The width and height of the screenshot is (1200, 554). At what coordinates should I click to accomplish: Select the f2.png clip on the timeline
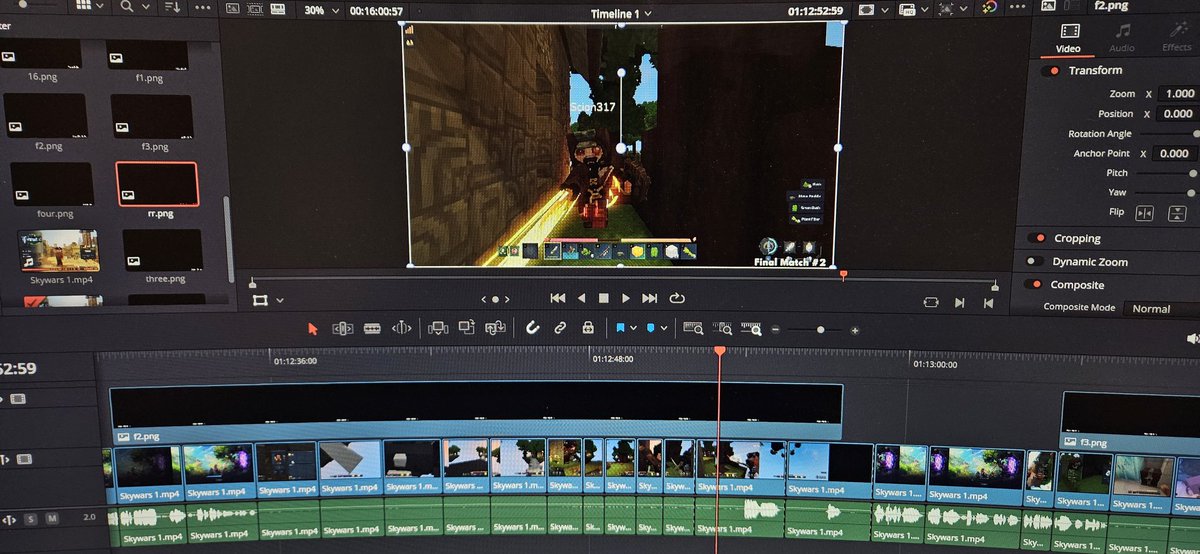pos(476,413)
